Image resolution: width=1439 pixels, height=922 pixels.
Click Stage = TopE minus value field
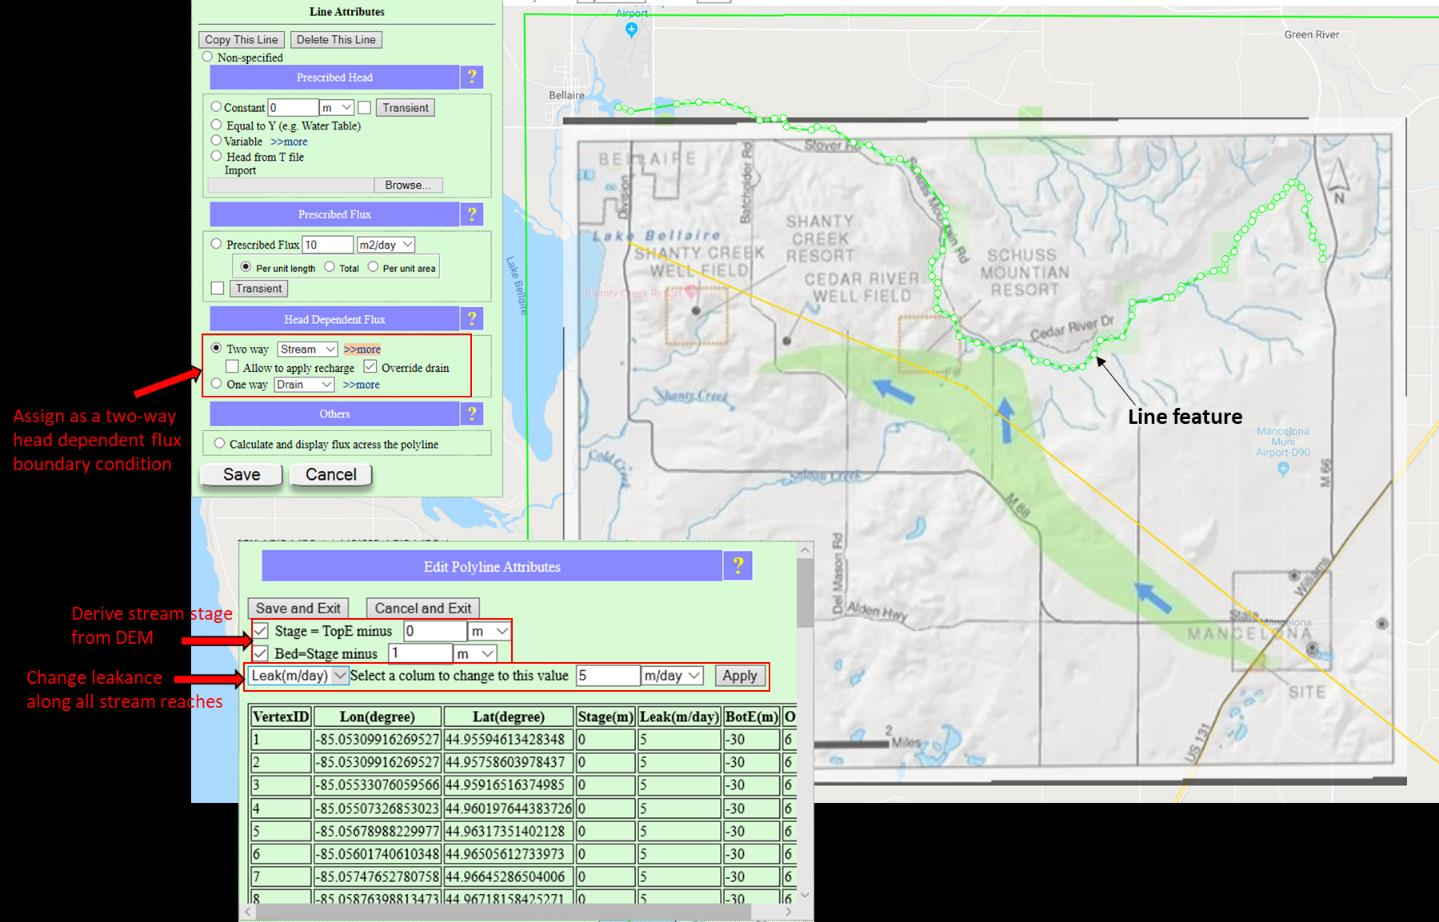click(434, 631)
